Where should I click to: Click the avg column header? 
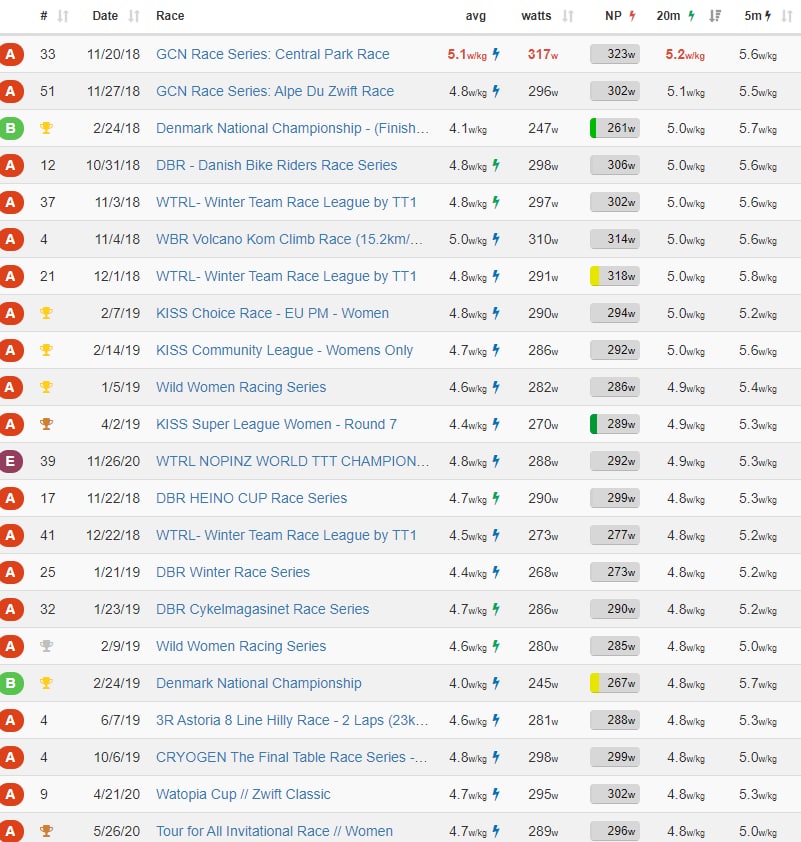coord(476,16)
